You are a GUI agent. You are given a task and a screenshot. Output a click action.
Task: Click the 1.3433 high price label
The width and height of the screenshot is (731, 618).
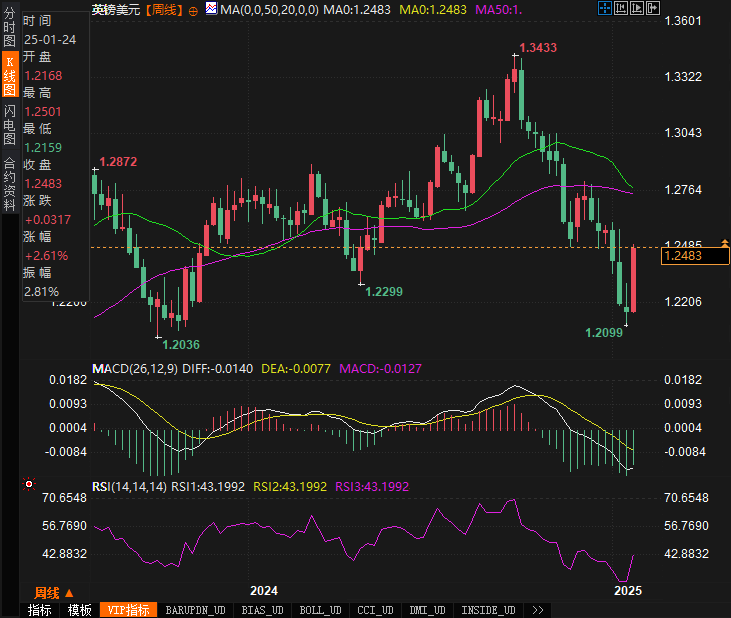538,48
